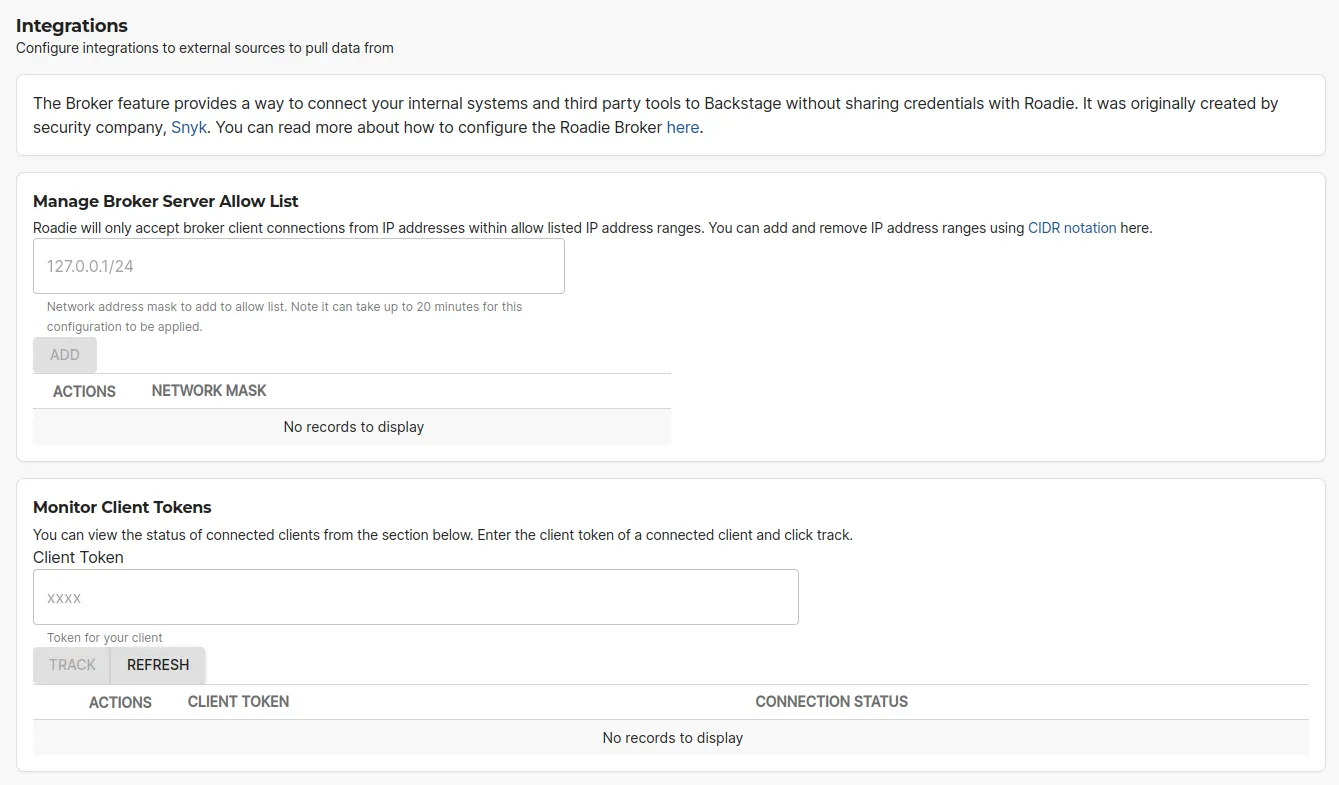Open the Roadie Broker documentation "here" link
Image resolution: width=1339 pixels, height=785 pixels.
[x=682, y=127]
